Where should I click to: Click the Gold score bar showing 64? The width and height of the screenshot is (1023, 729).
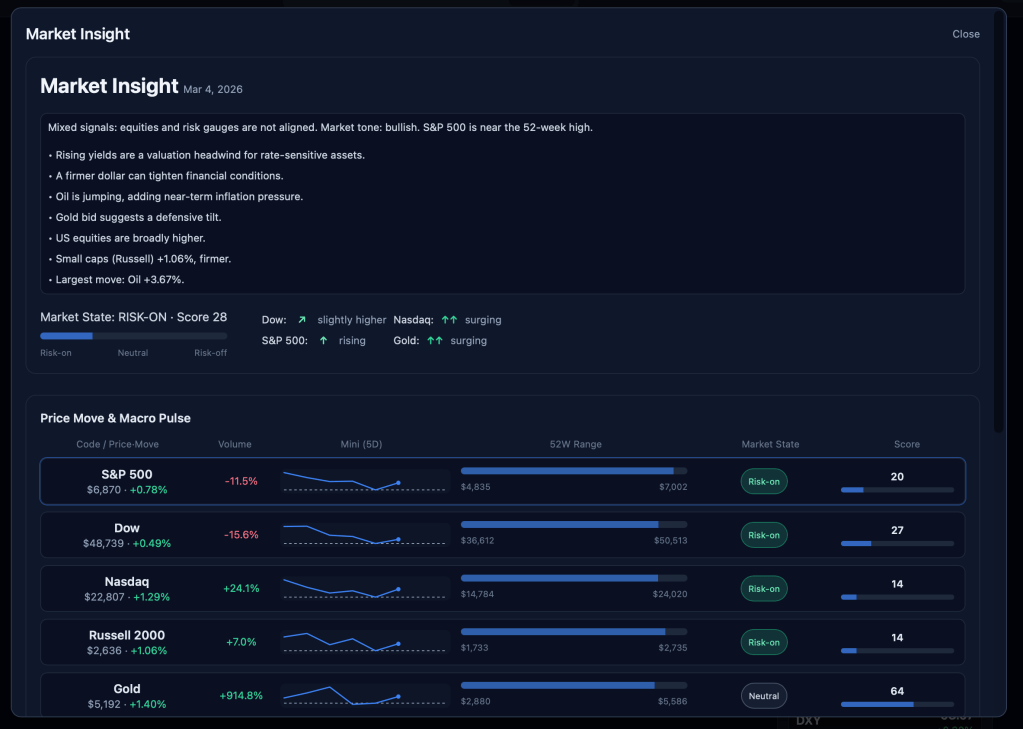tap(897, 704)
